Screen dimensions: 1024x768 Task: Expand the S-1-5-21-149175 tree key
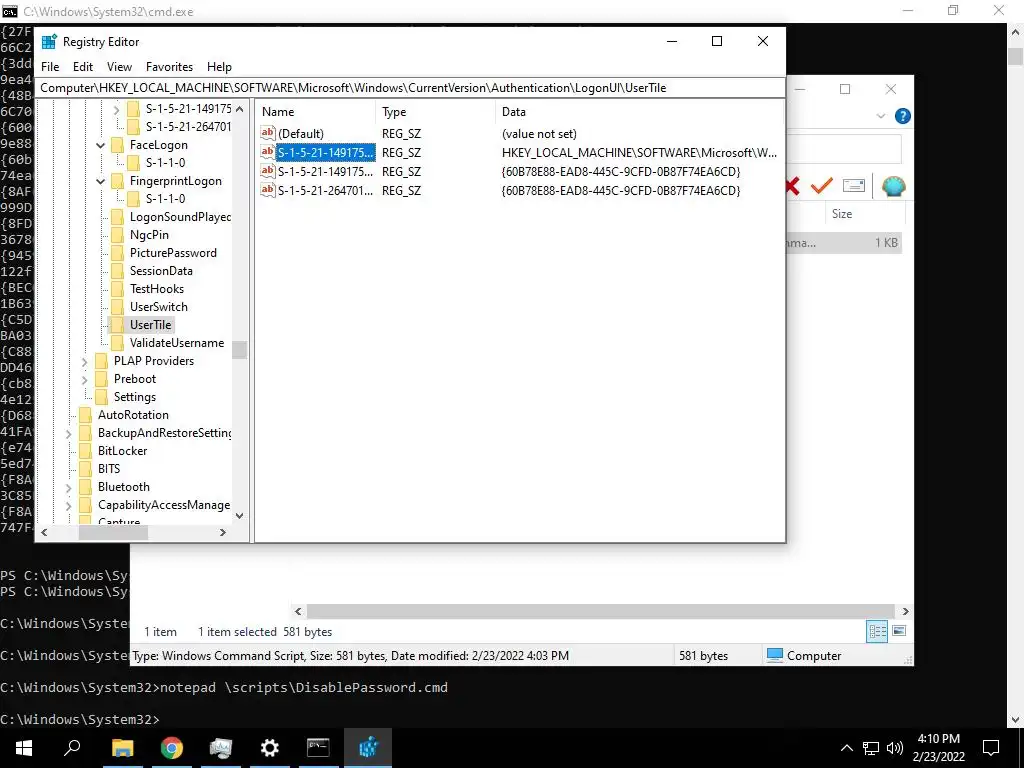point(116,109)
